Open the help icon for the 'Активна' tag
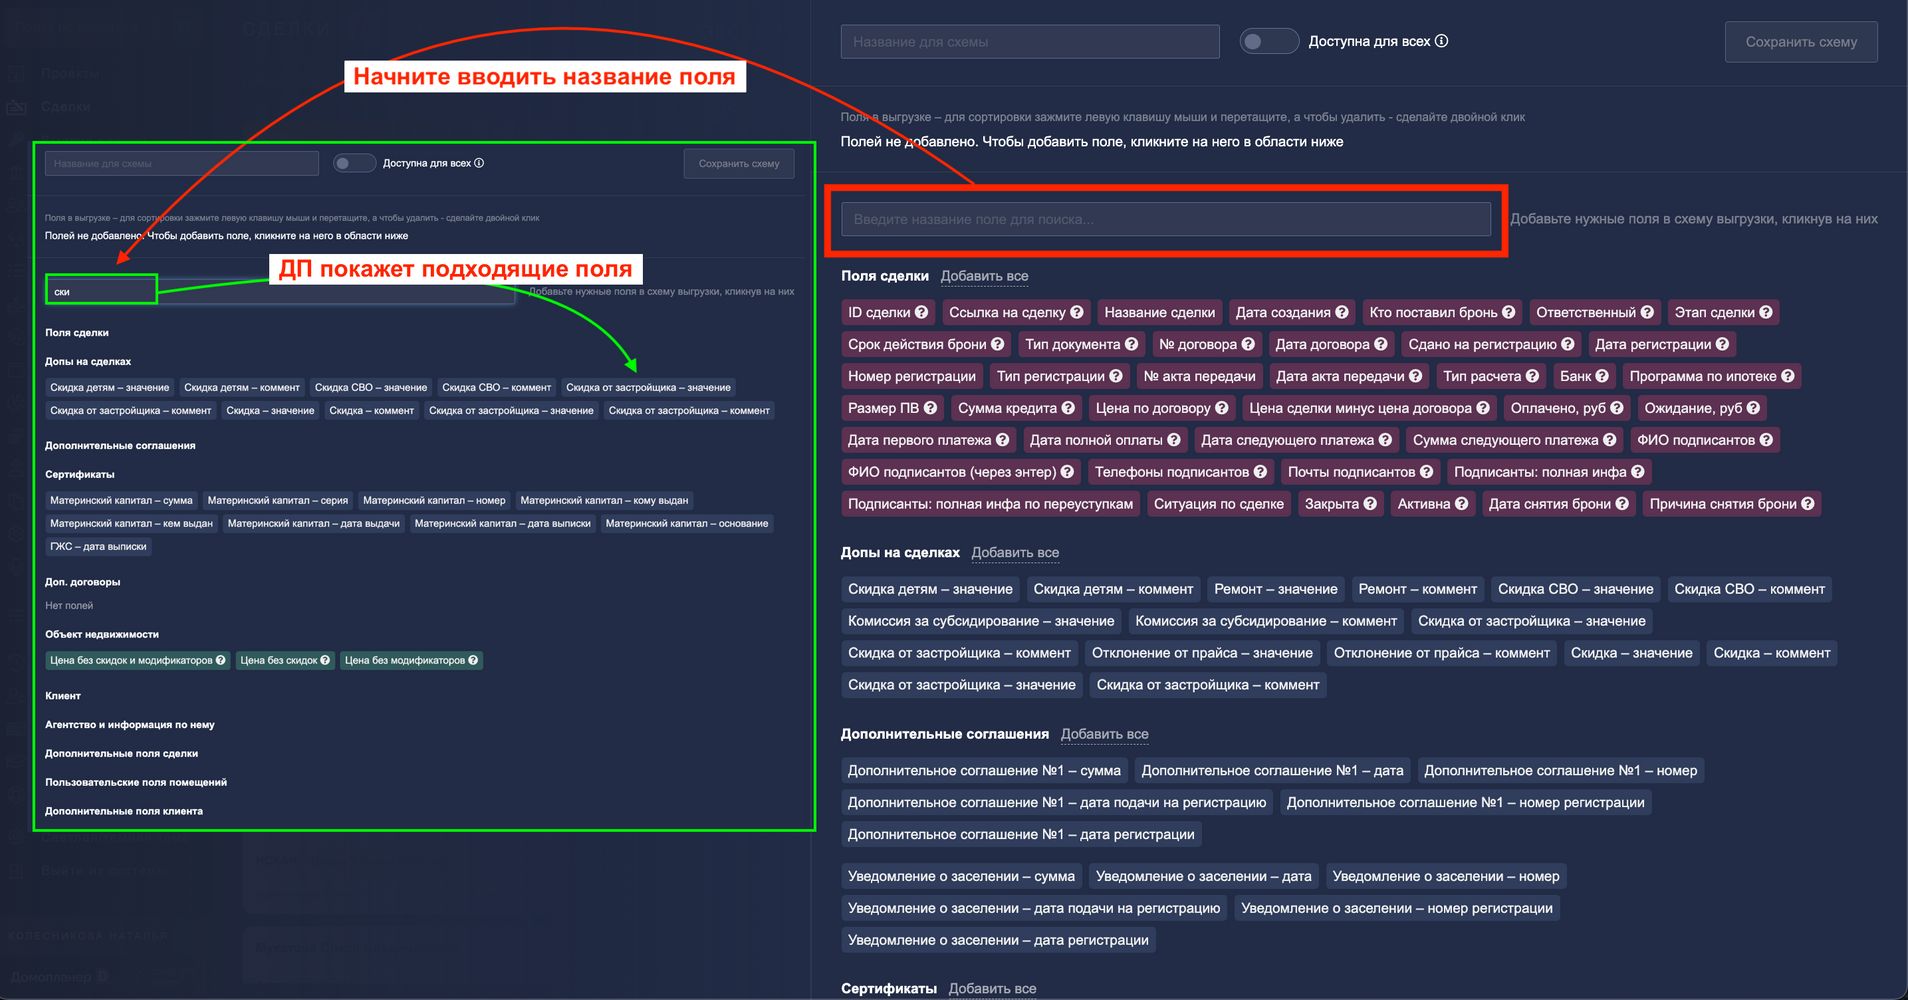 [1461, 504]
